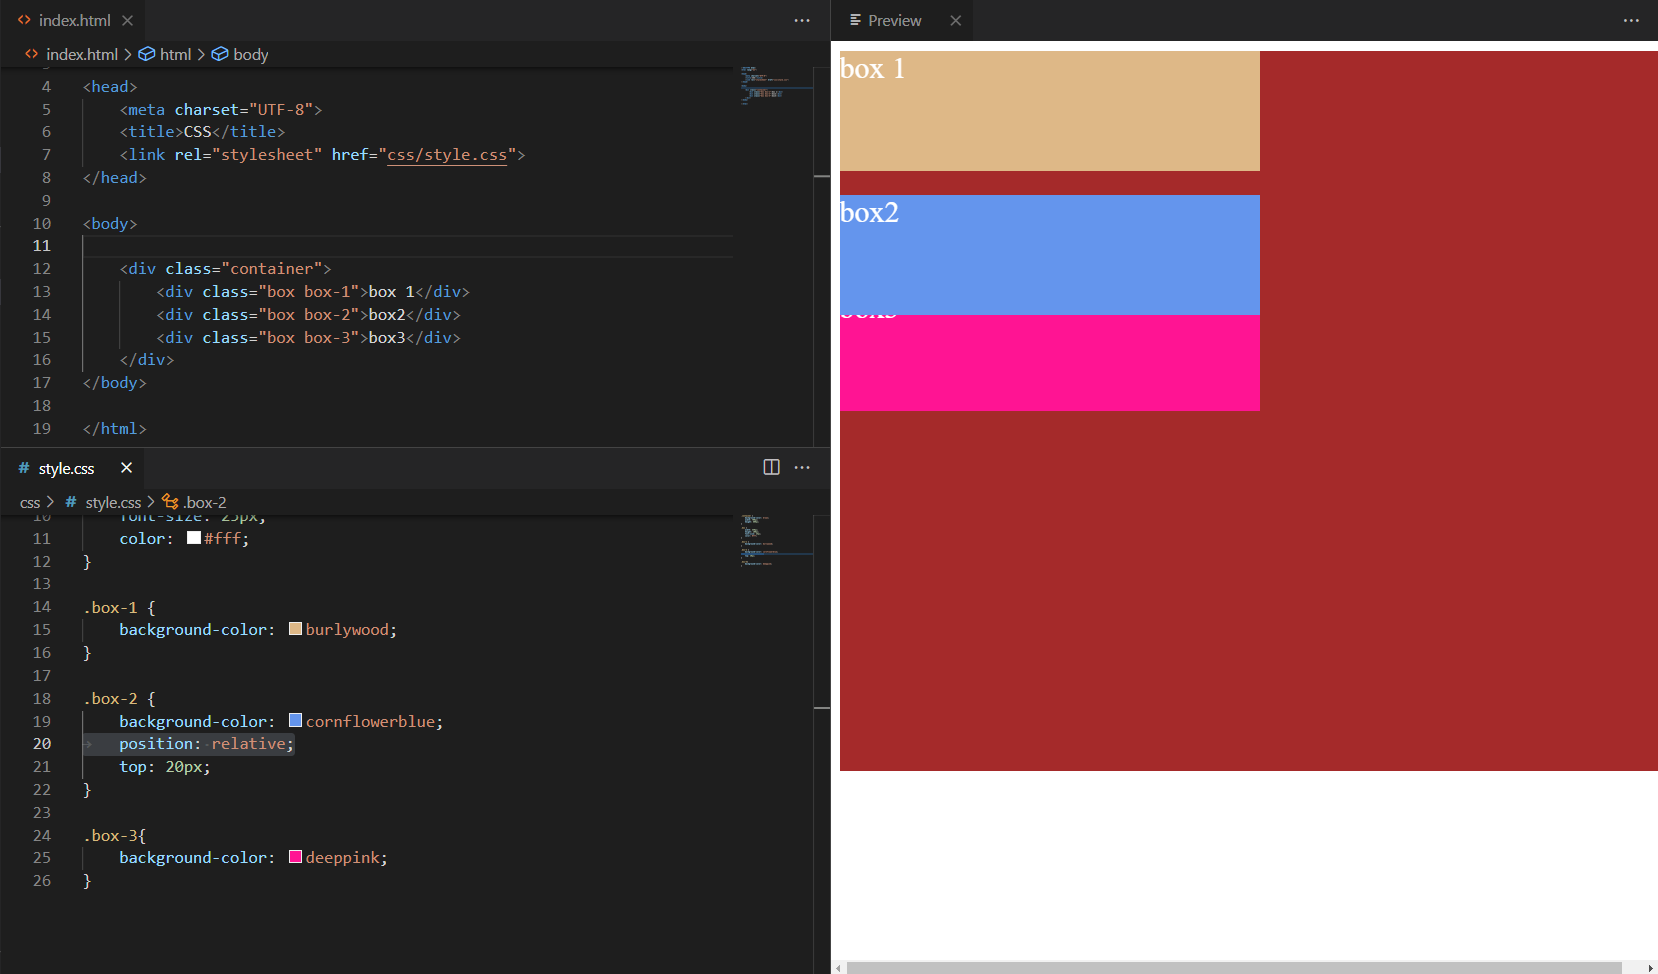Select the index.html tab
The height and width of the screenshot is (974, 1658).
pyautogui.click(x=74, y=20)
